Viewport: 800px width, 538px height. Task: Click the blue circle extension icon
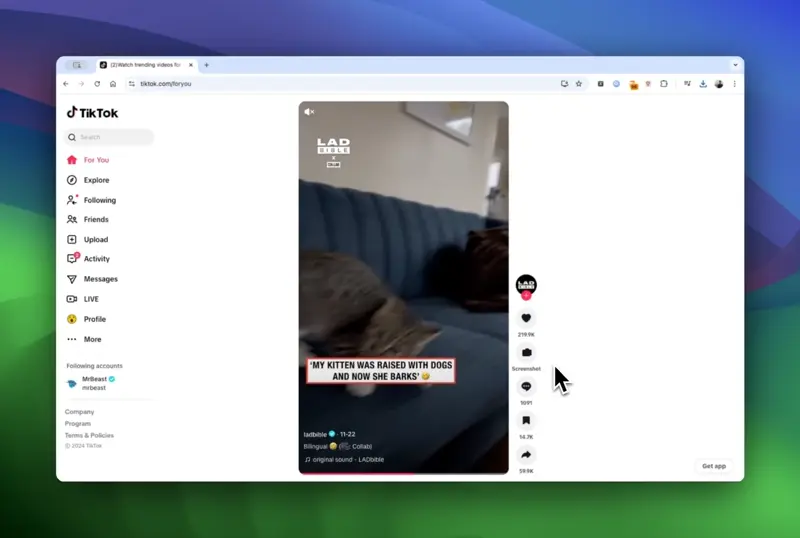(x=616, y=84)
